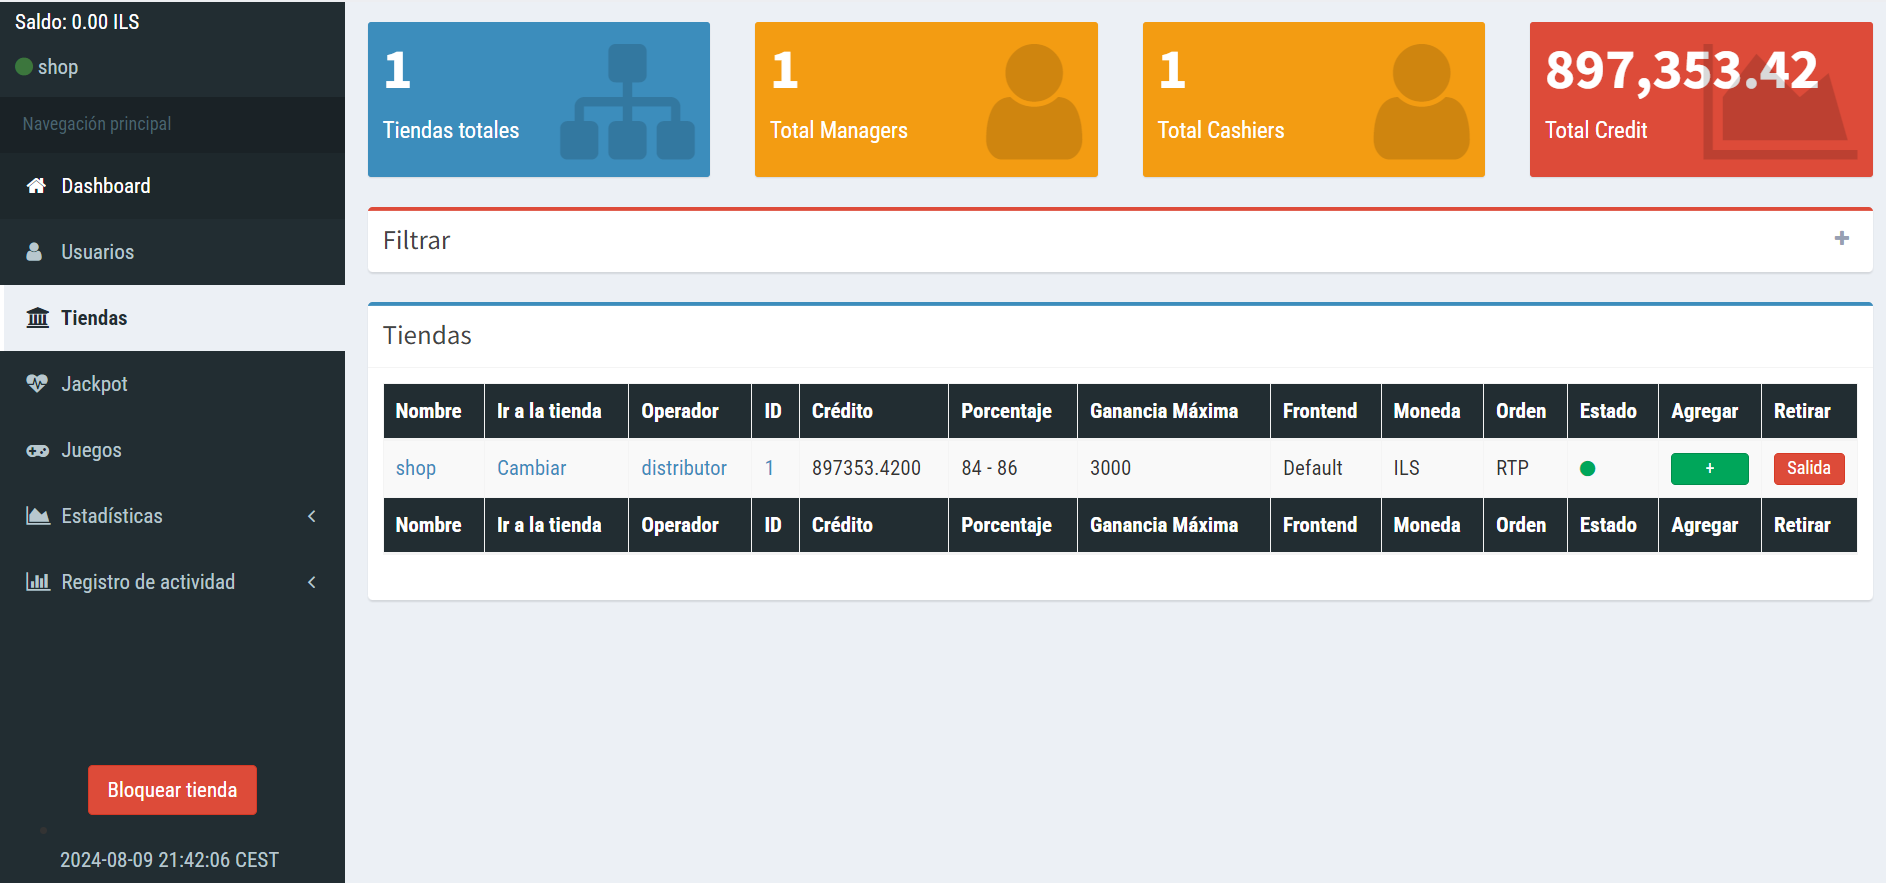The width and height of the screenshot is (1886, 883).
Task: Click the Bloquear tienda button
Action: tap(172, 790)
